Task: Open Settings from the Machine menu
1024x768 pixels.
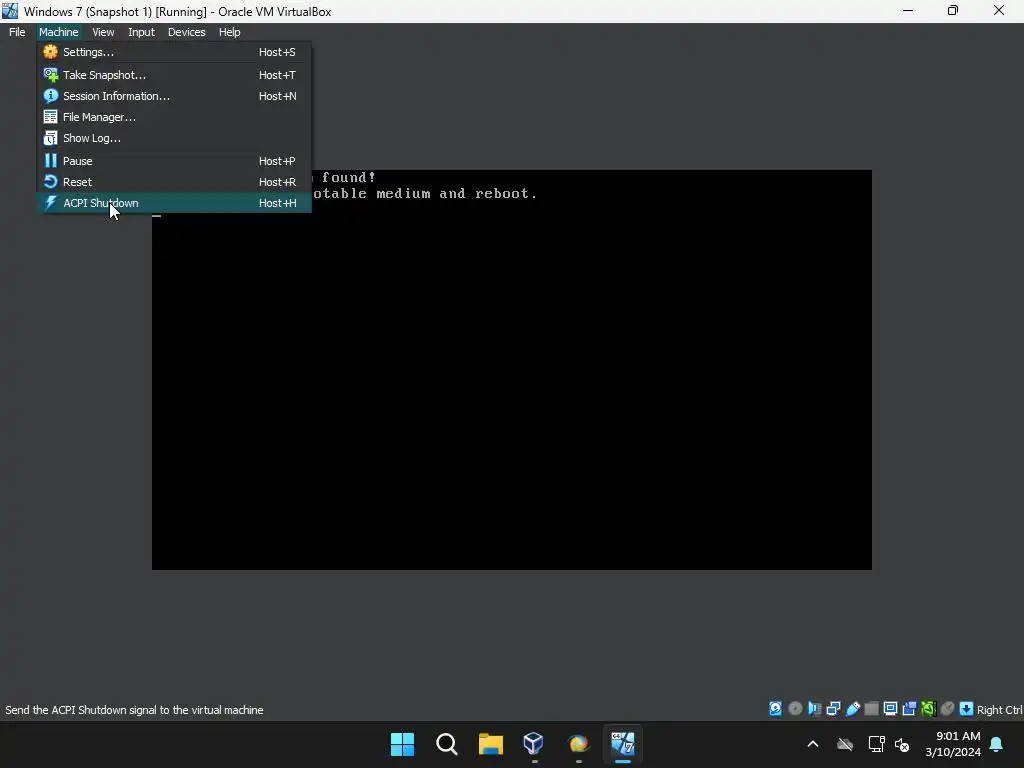Action: tap(174, 52)
